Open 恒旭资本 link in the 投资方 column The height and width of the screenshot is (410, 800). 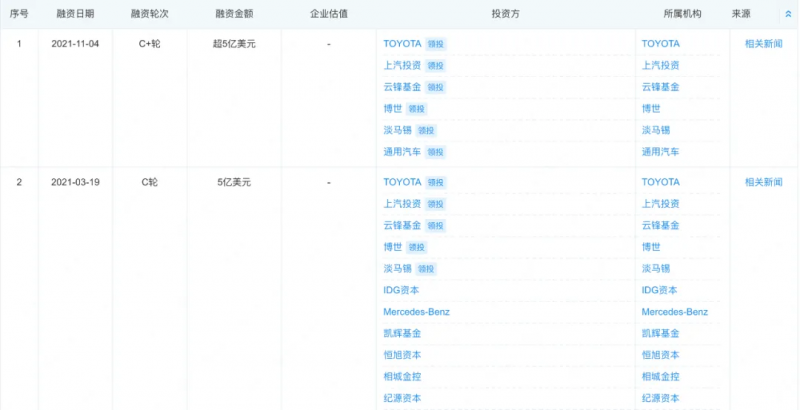click(x=402, y=355)
